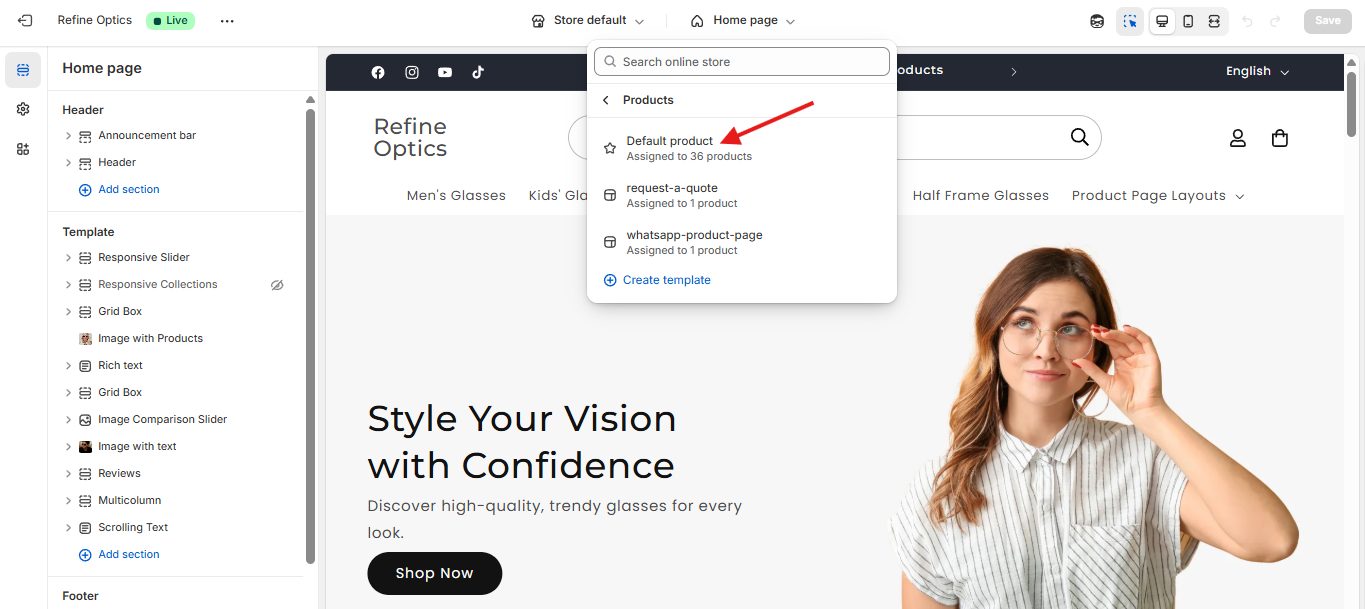This screenshot has width=1365, height=609.
Task: Click the Shop Now button
Action: [x=434, y=573]
